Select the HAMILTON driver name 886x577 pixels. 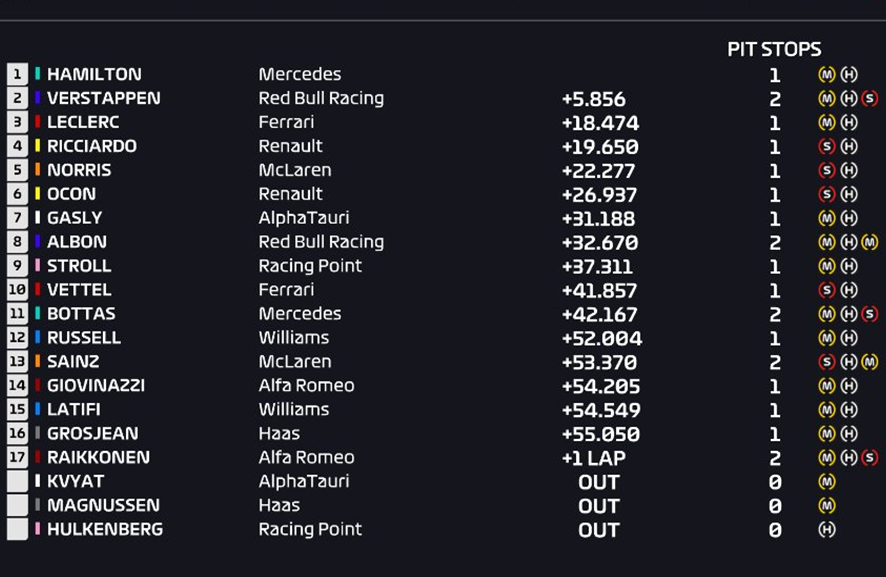pyautogui.click(x=94, y=74)
